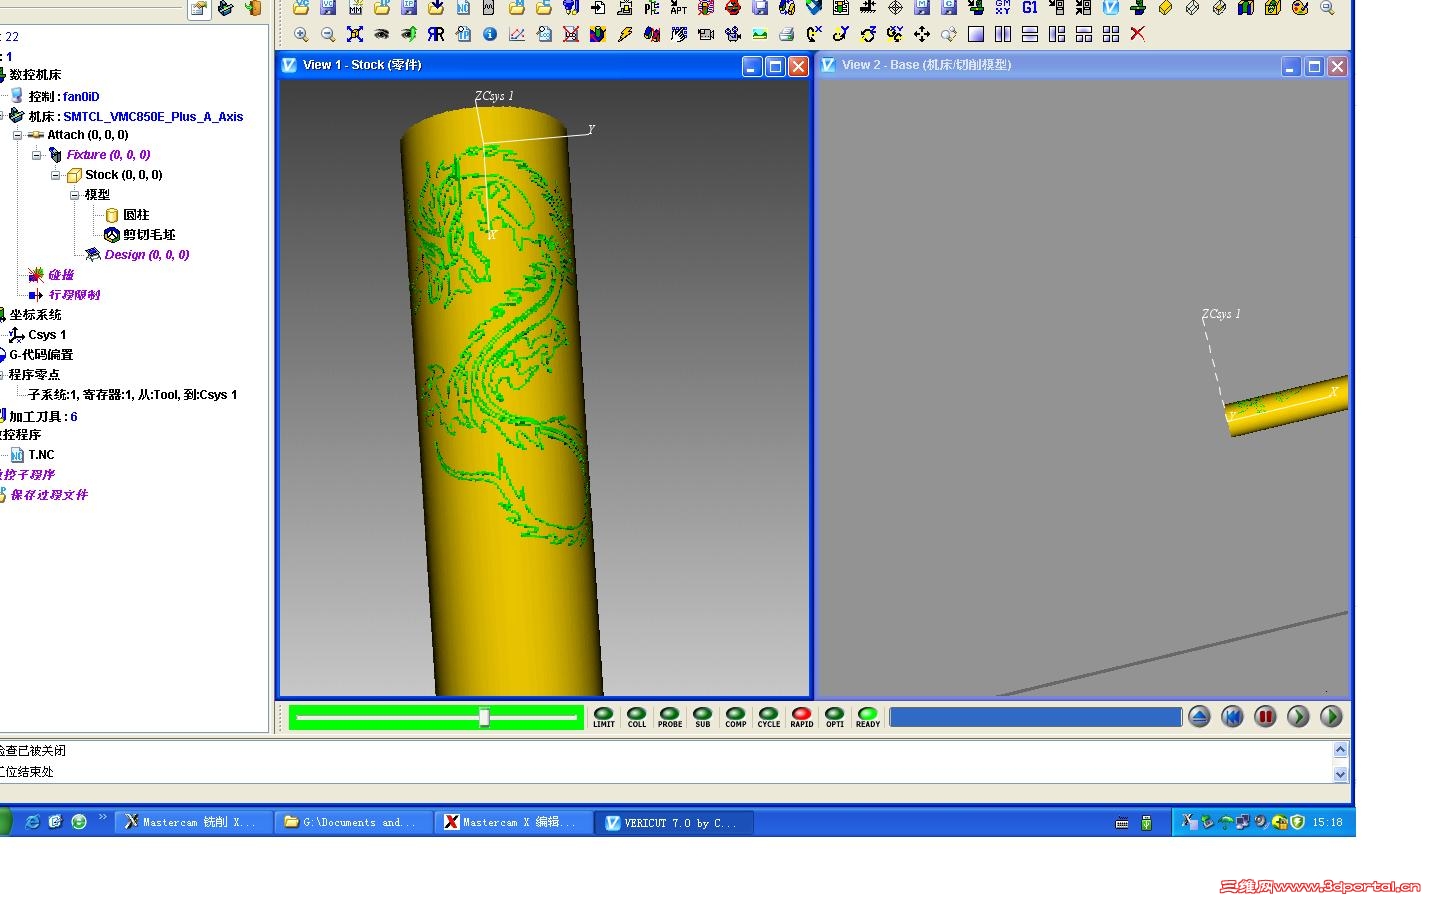1440x900 pixels.
Task: Click the single step forward button
Action: tap(1298, 716)
